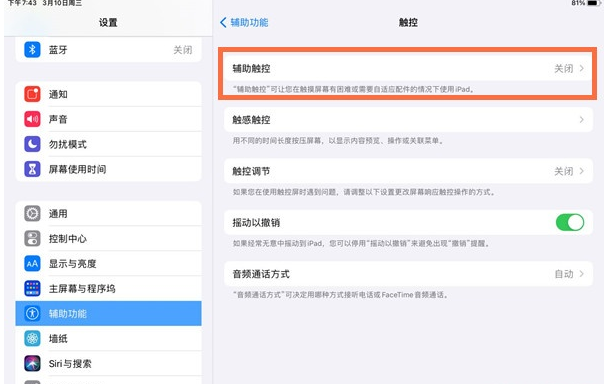Tap the Home Screen & Dock grid icon
The height and width of the screenshot is (384, 604).
pyautogui.click(x=32, y=288)
